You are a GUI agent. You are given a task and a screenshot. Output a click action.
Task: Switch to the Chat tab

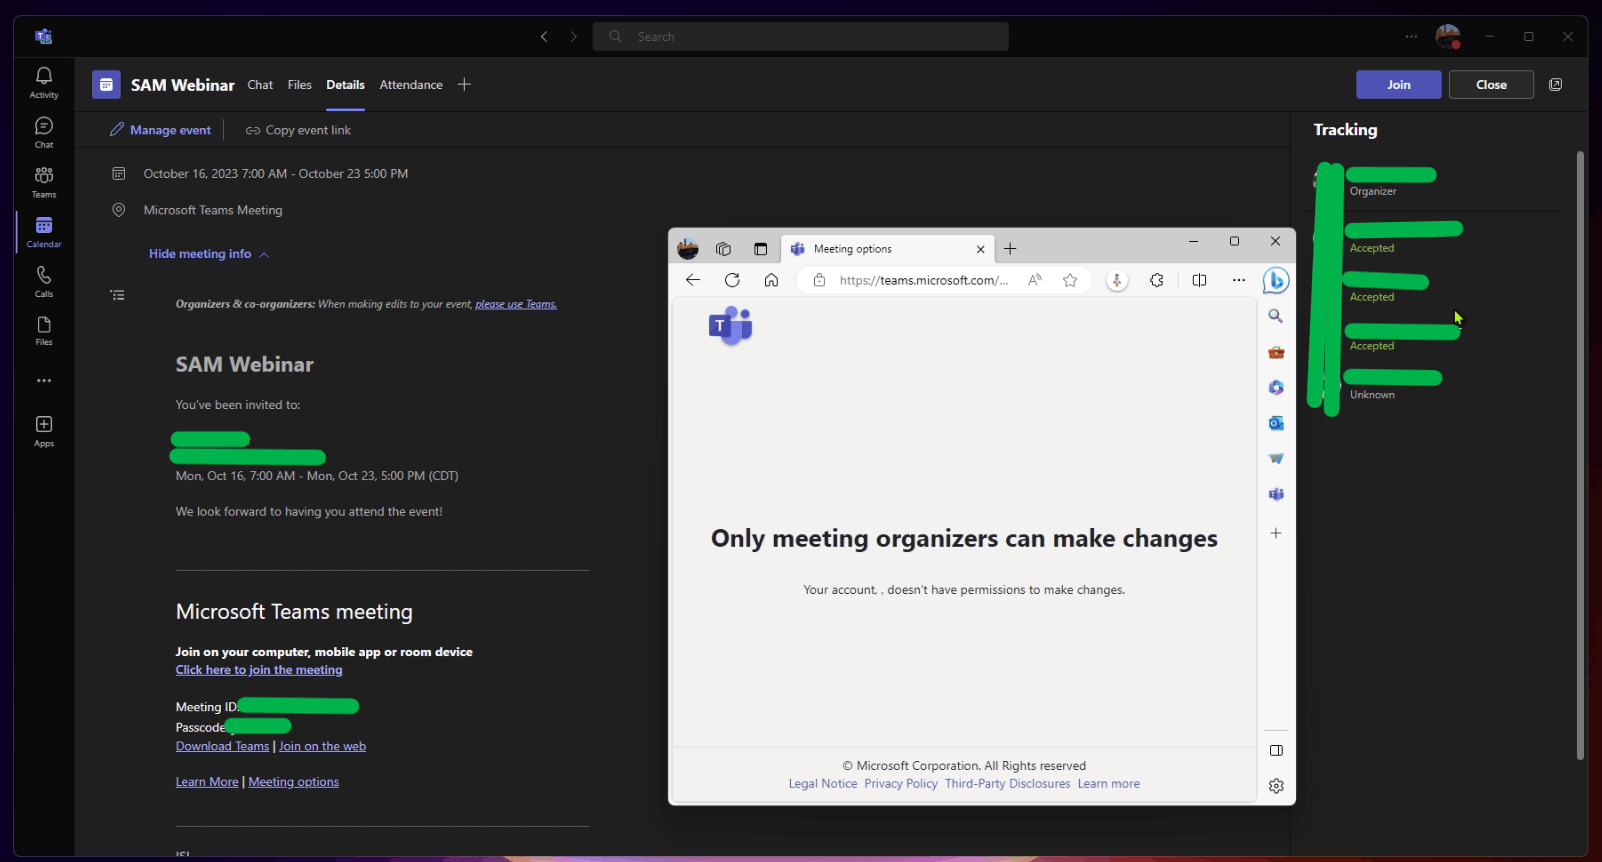click(260, 85)
